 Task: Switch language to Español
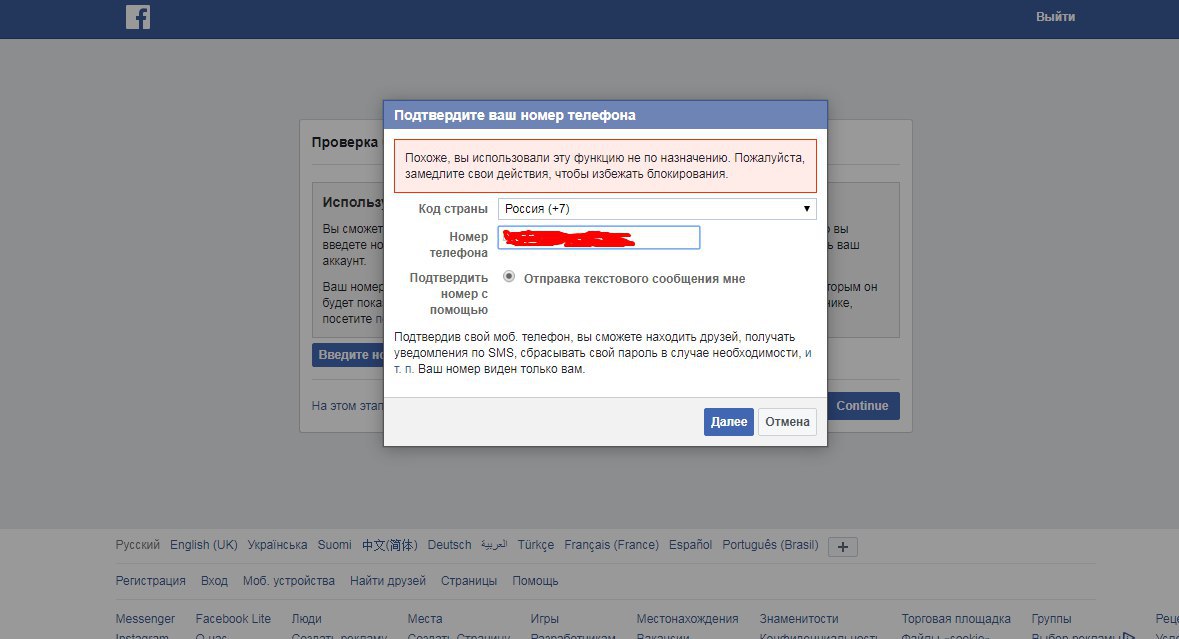(690, 545)
